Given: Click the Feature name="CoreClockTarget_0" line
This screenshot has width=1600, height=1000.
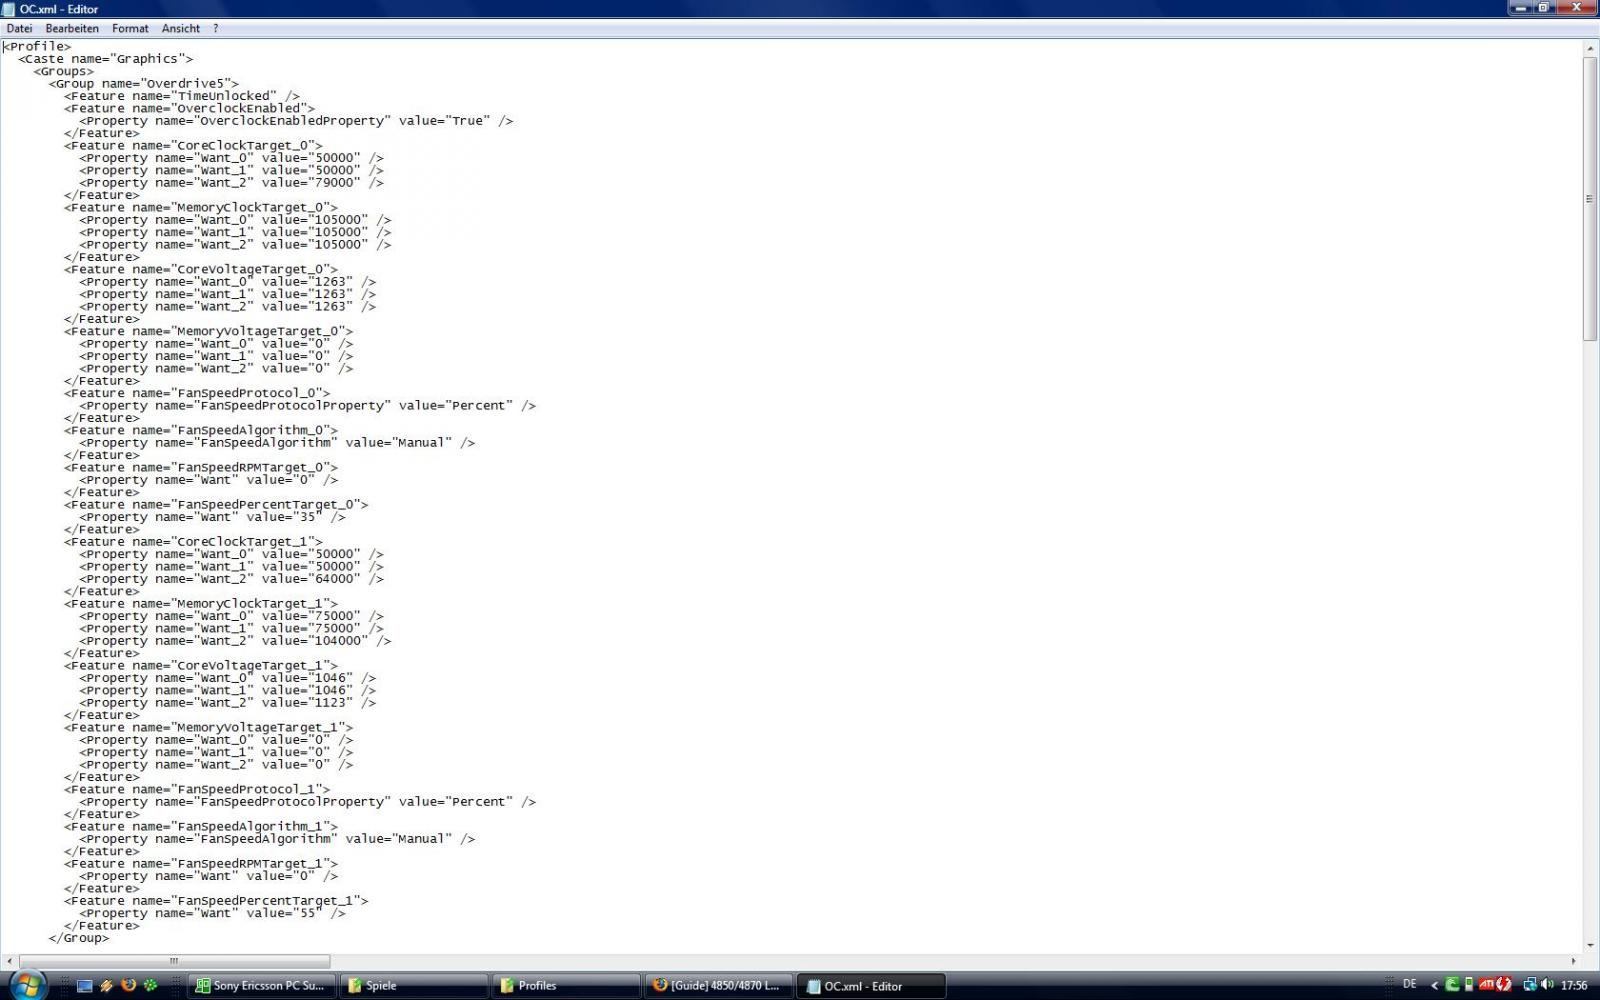Looking at the screenshot, I should 194,146.
